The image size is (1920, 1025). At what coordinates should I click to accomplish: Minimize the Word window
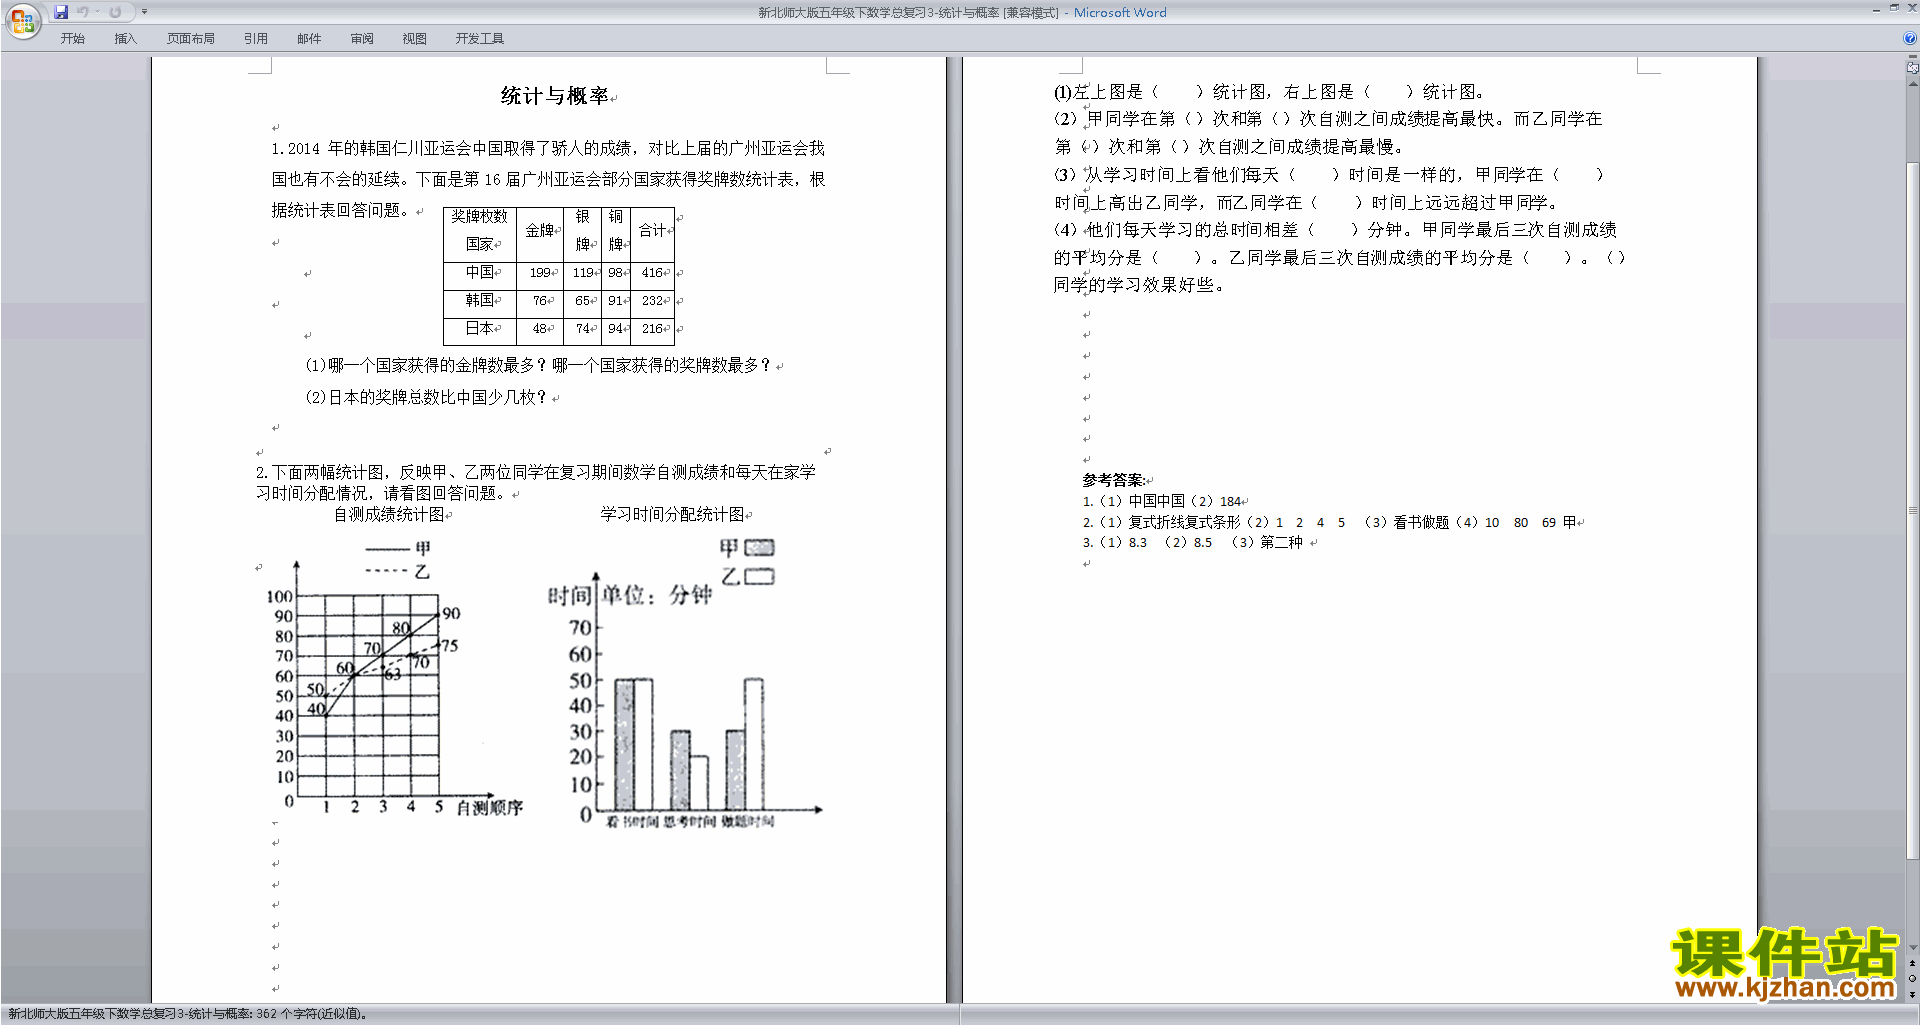(x=1876, y=9)
